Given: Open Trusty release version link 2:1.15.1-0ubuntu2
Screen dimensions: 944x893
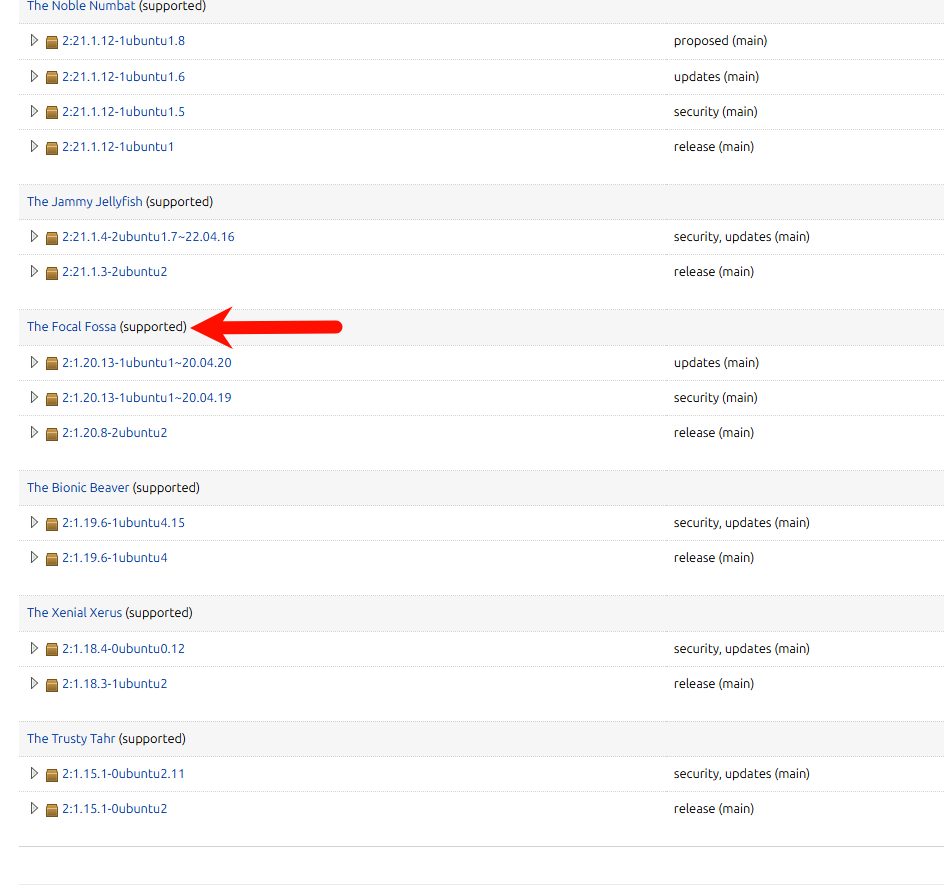Looking at the screenshot, I should click(x=114, y=808).
